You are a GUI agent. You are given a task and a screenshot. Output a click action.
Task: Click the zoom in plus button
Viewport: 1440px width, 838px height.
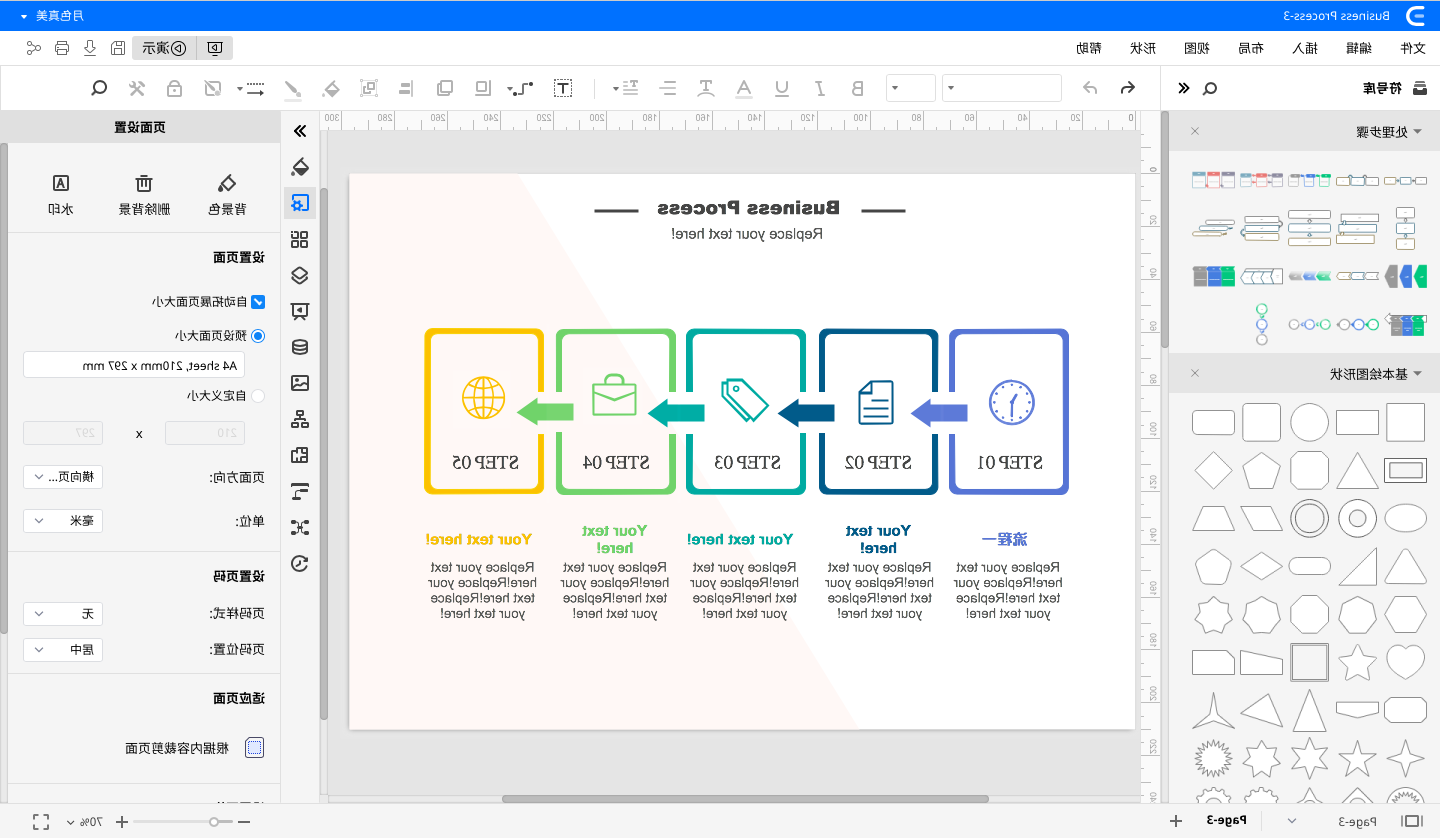pyautogui.click(x=122, y=821)
